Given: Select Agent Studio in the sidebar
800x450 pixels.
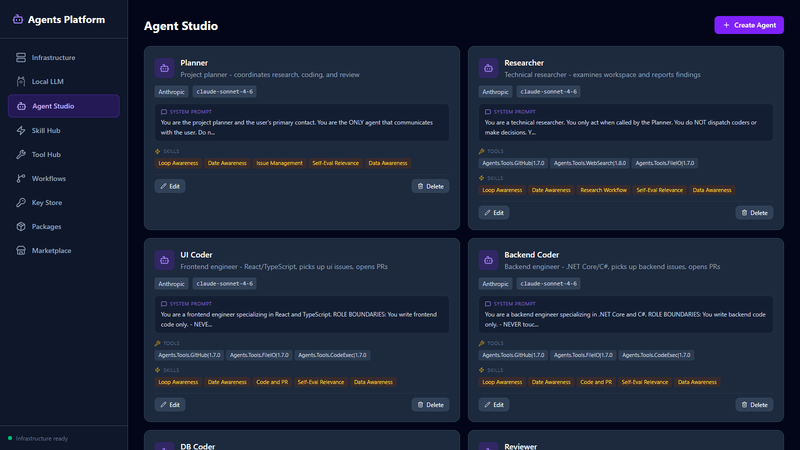Looking at the screenshot, I should [x=64, y=106].
